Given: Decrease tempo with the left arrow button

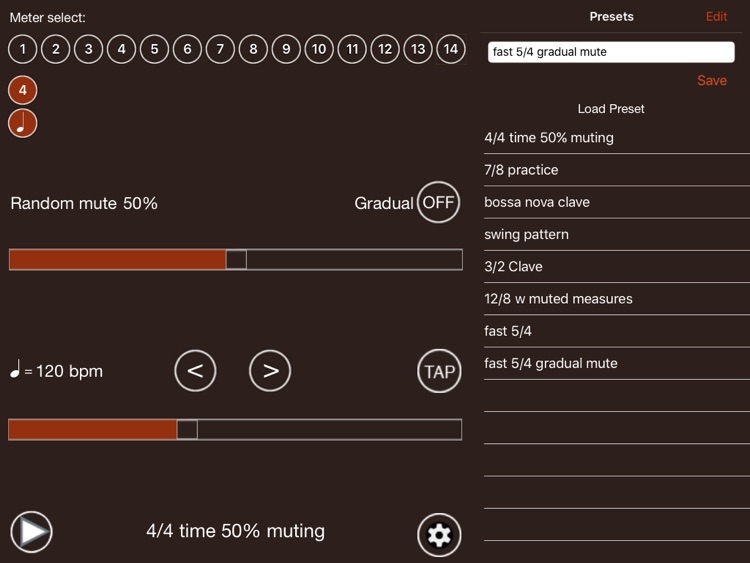Looking at the screenshot, I should point(195,371).
